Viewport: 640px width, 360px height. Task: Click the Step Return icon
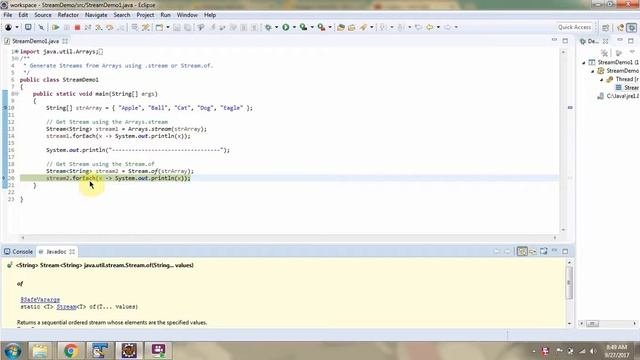[120, 27]
